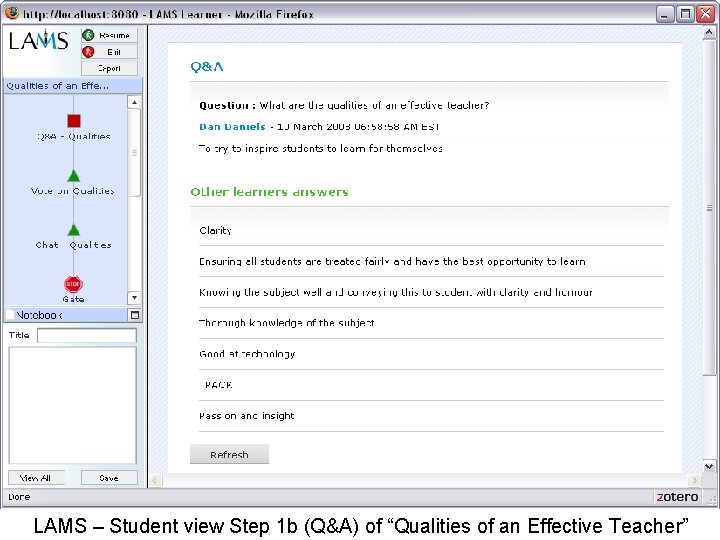Open the Dan Daniels name link
The width and height of the screenshot is (720, 540).
coord(232,127)
